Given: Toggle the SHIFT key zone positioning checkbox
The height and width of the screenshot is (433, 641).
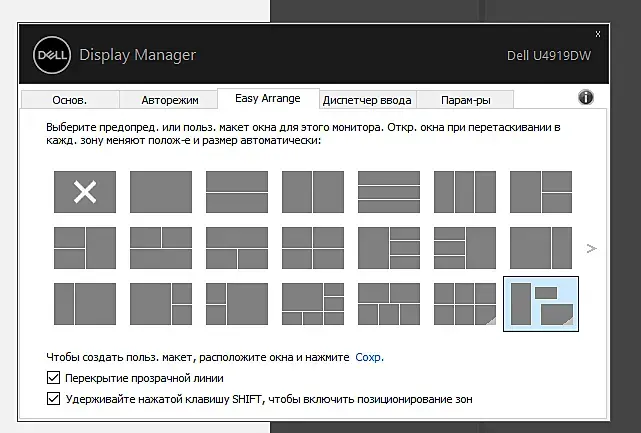Looking at the screenshot, I should (x=53, y=399).
